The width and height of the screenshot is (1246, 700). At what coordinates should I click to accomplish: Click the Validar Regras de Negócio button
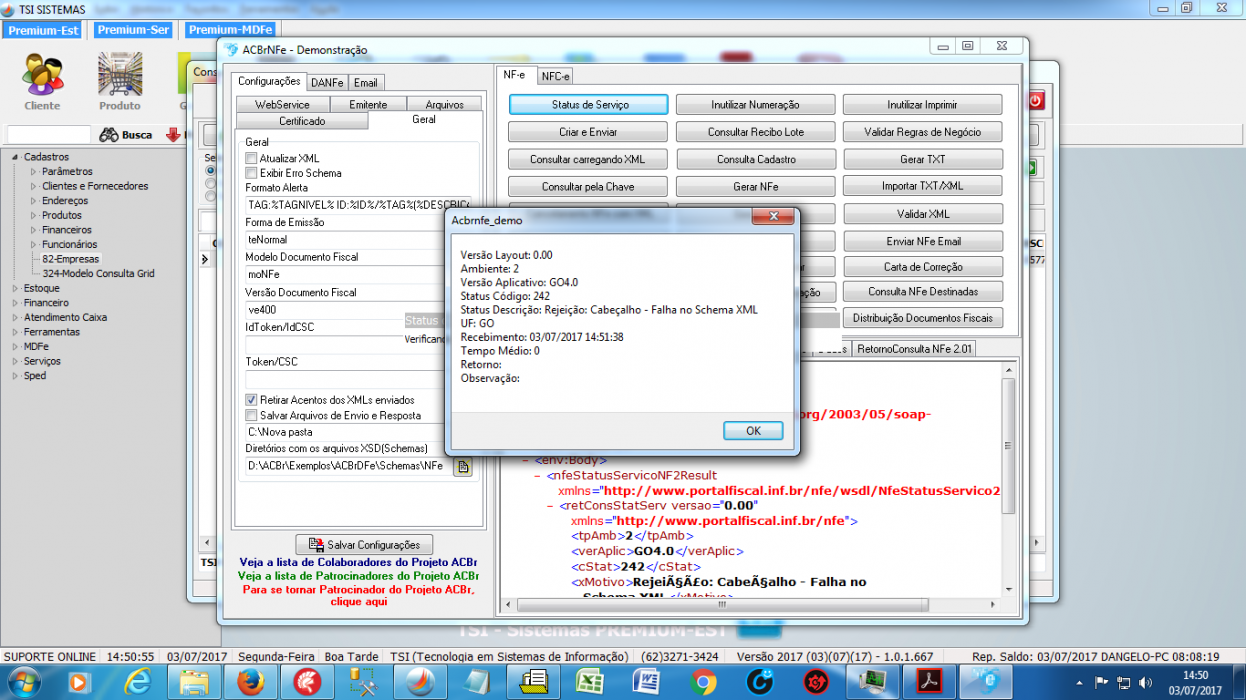click(922, 132)
